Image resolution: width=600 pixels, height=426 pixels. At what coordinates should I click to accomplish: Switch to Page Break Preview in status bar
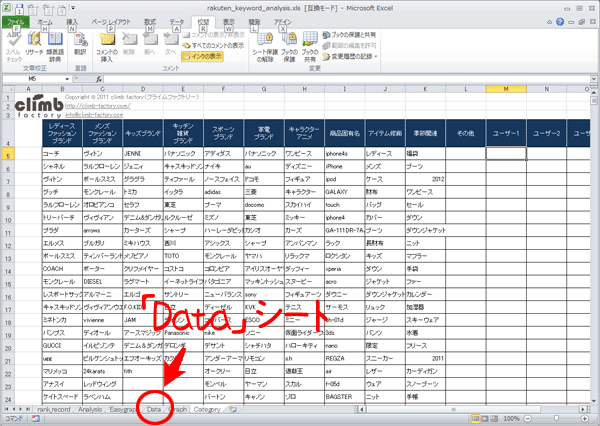point(494,418)
